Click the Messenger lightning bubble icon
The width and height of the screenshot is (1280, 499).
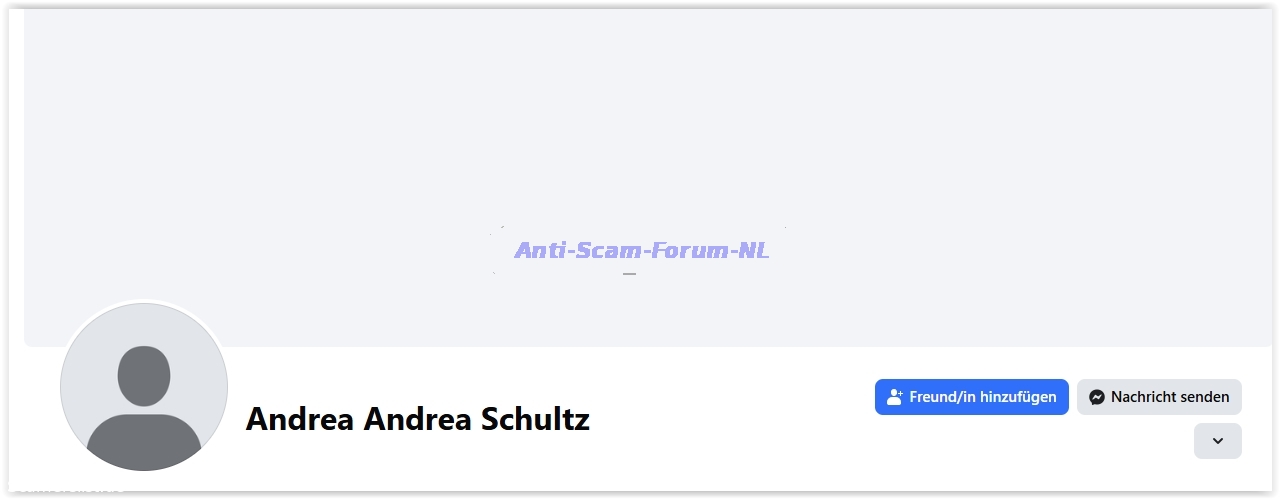click(1097, 397)
